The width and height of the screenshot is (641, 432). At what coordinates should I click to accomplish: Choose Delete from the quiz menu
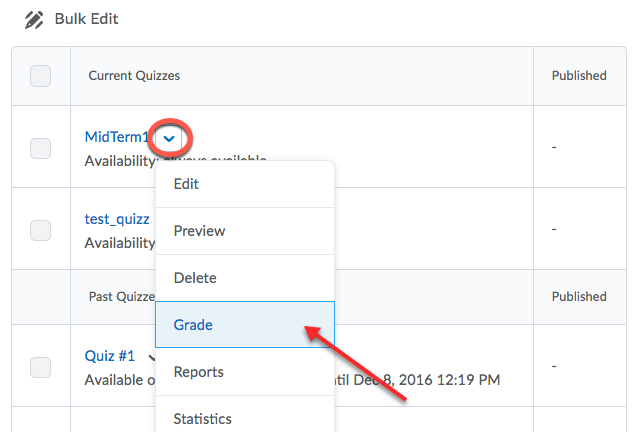point(245,278)
